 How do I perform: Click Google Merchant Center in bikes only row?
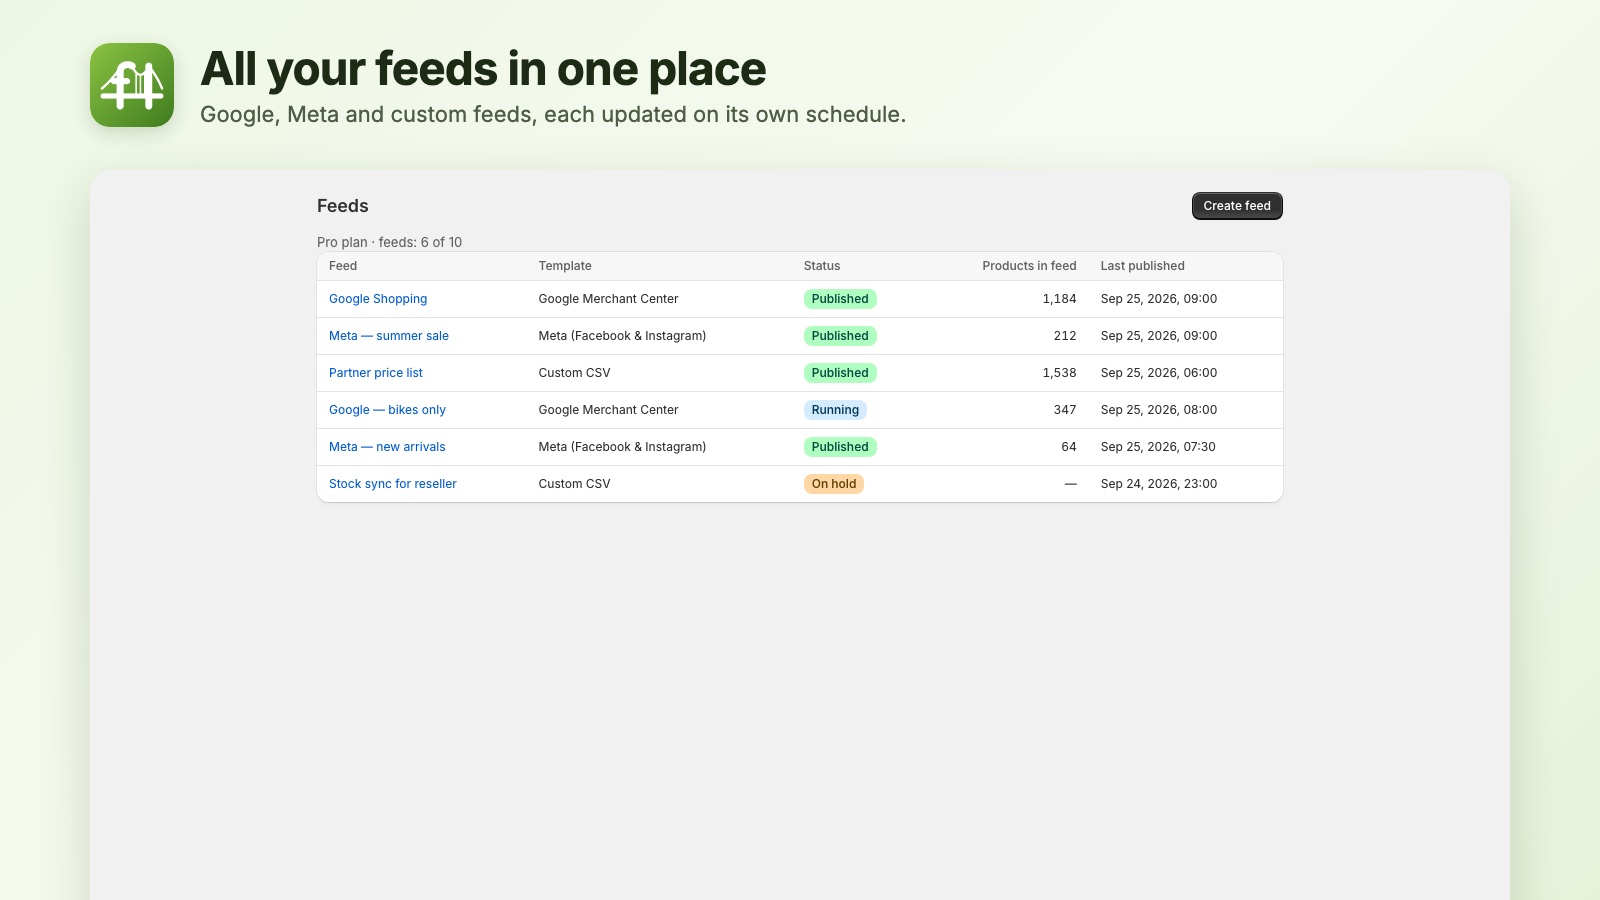[608, 410]
